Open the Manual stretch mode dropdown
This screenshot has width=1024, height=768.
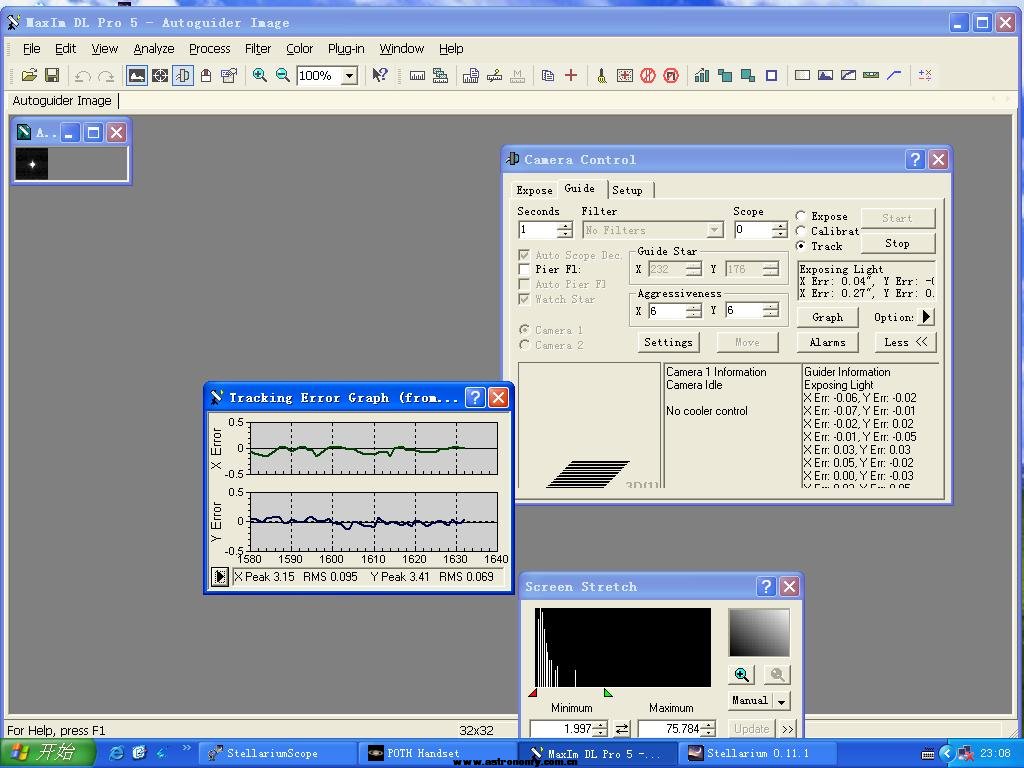click(782, 701)
